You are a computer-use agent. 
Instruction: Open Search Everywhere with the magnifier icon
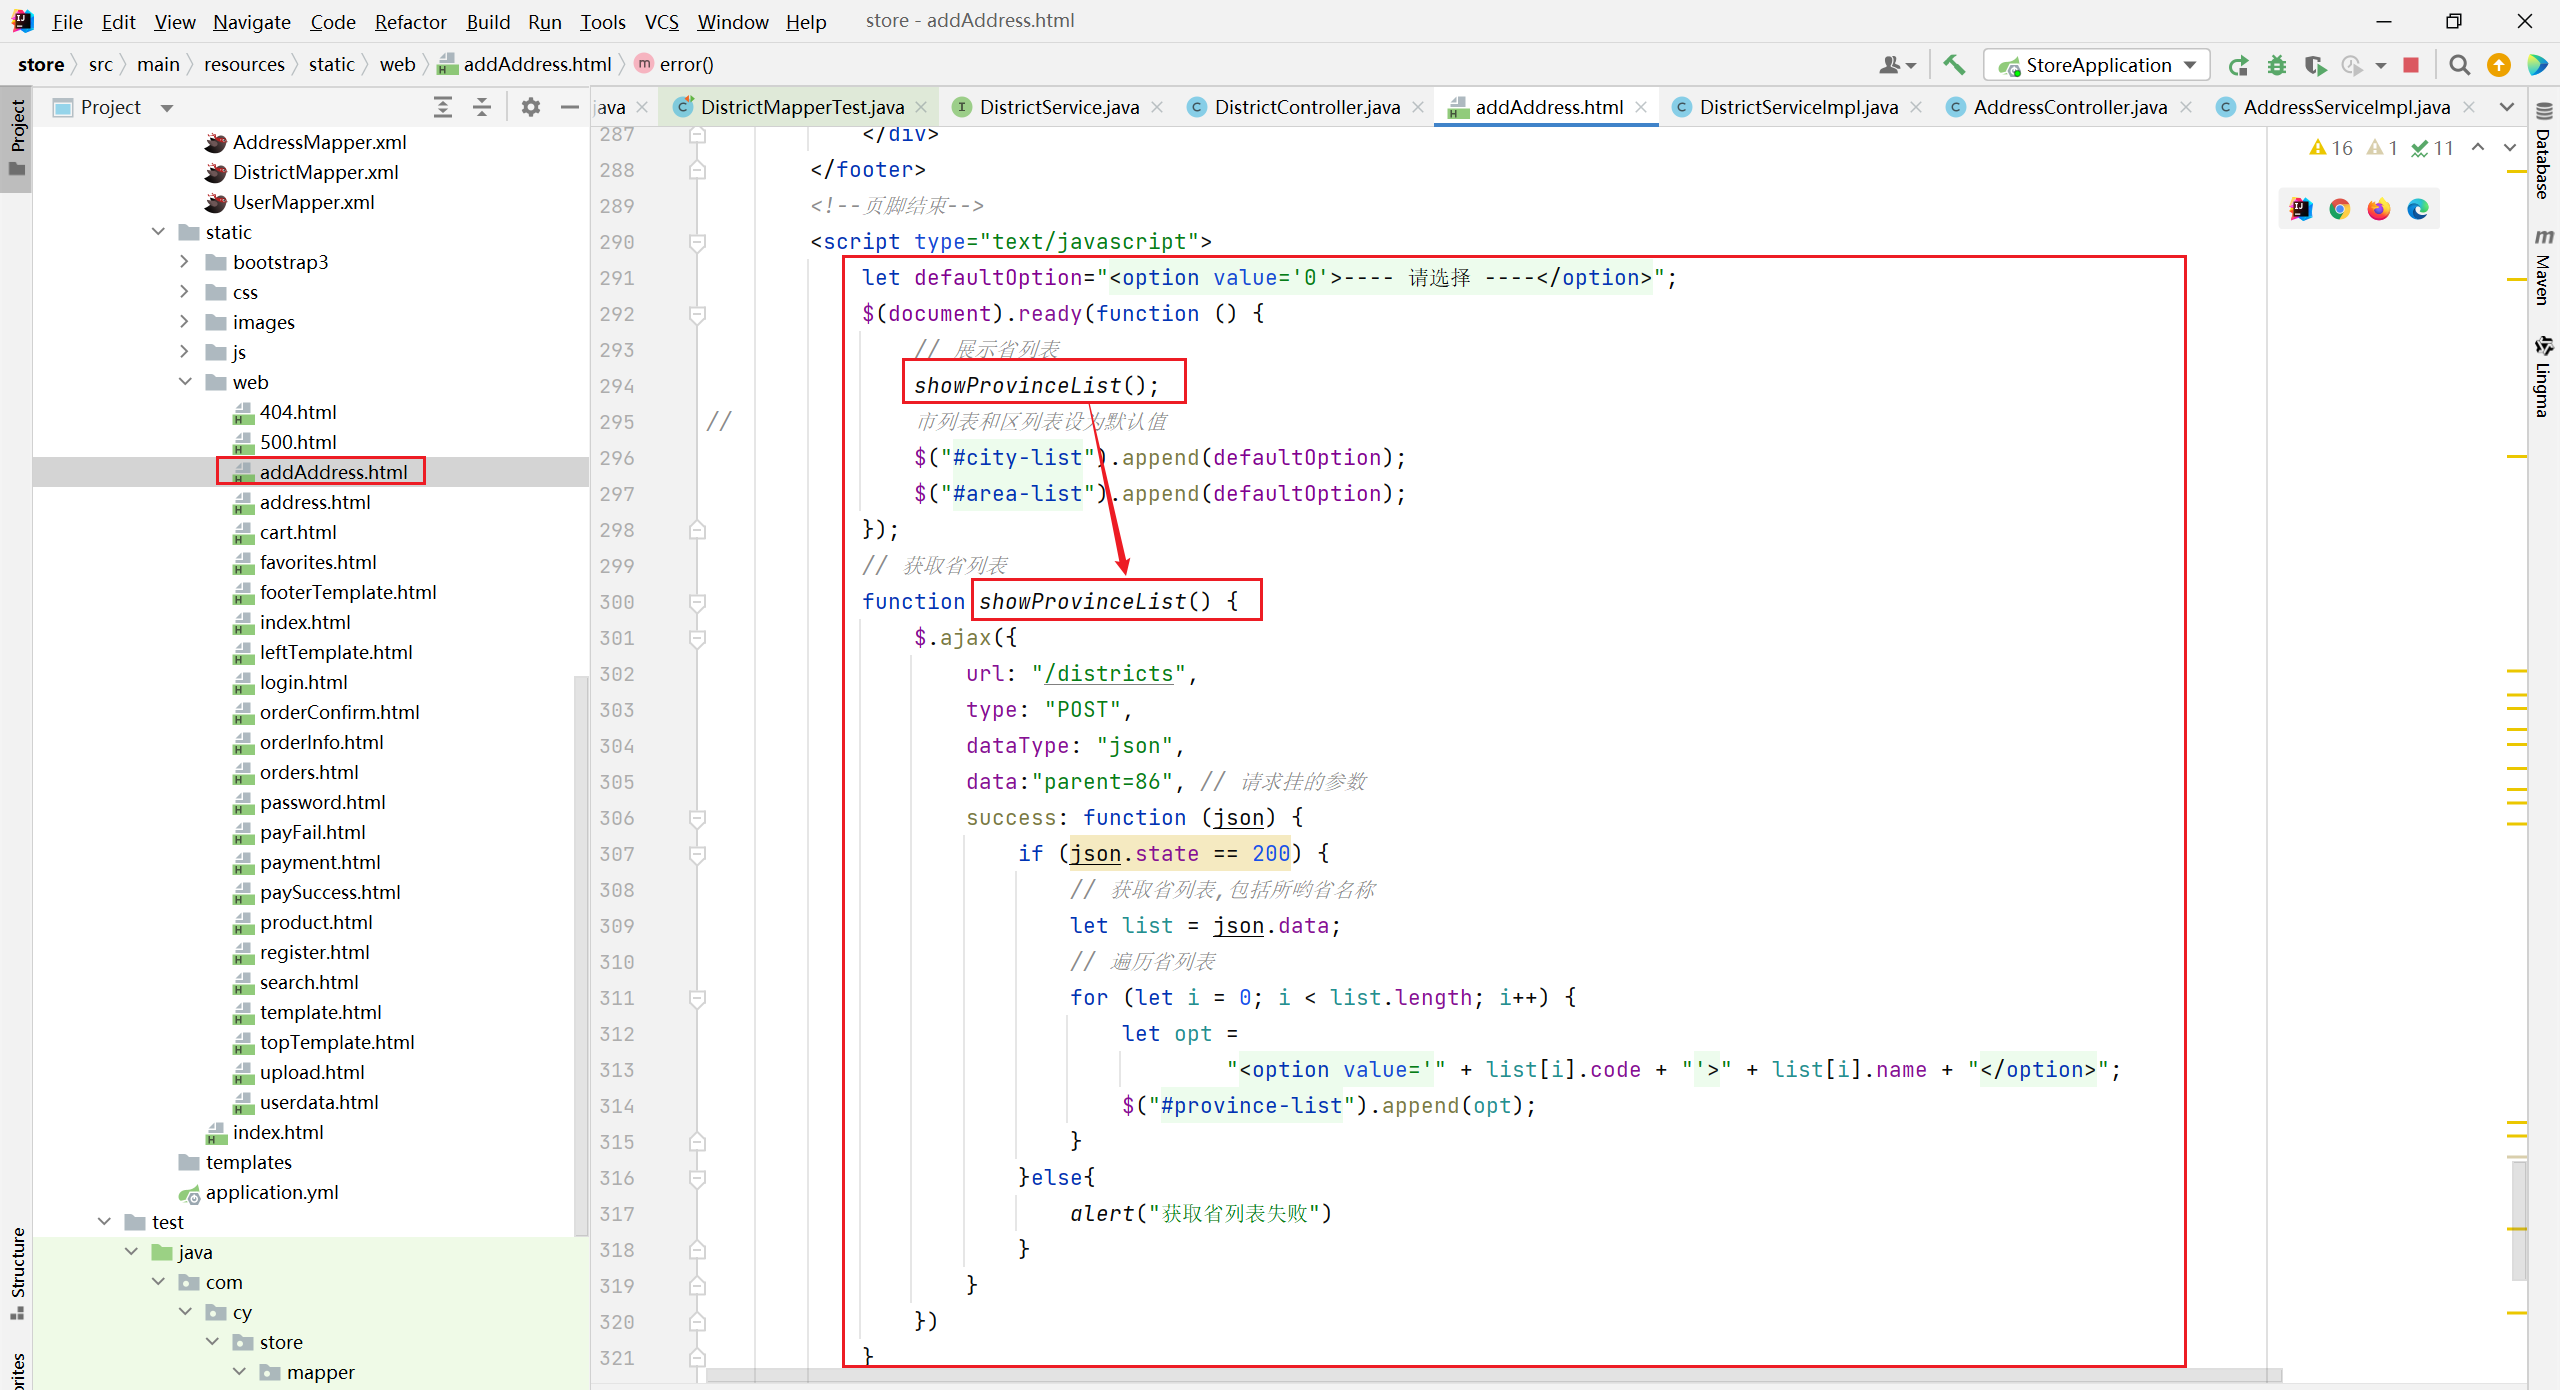point(2460,65)
